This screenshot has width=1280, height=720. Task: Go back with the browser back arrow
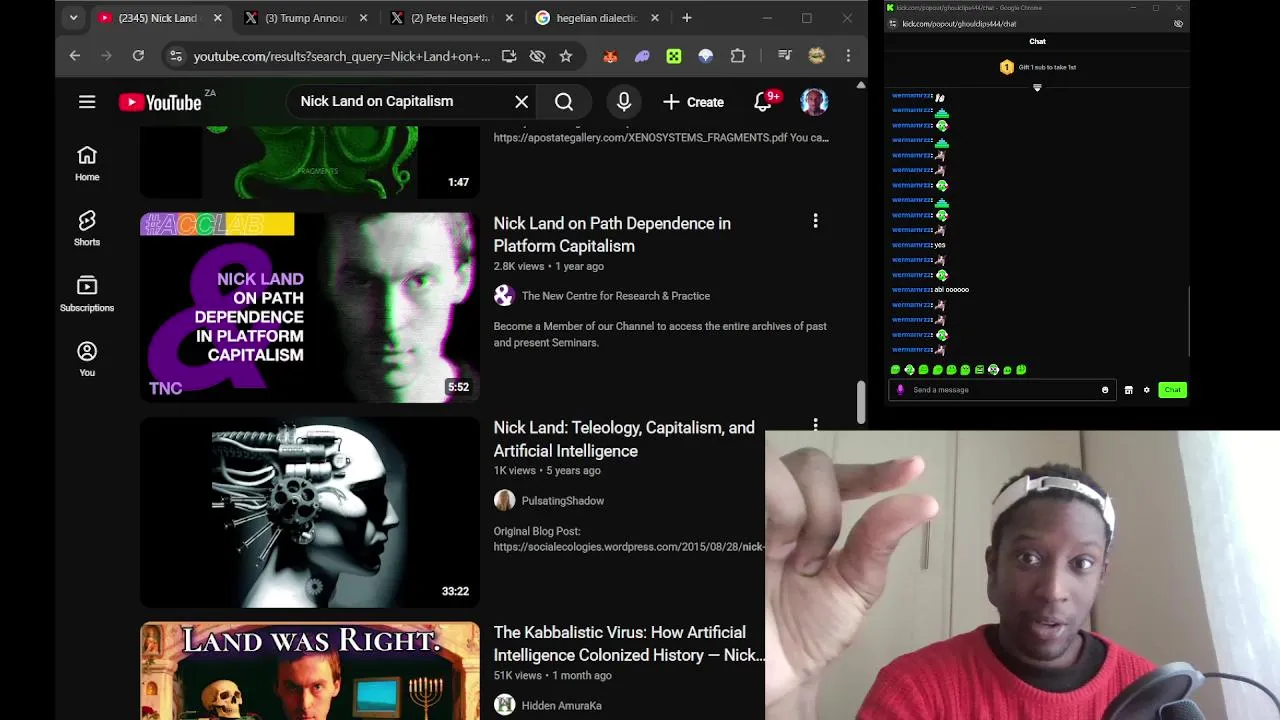tap(75, 56)
